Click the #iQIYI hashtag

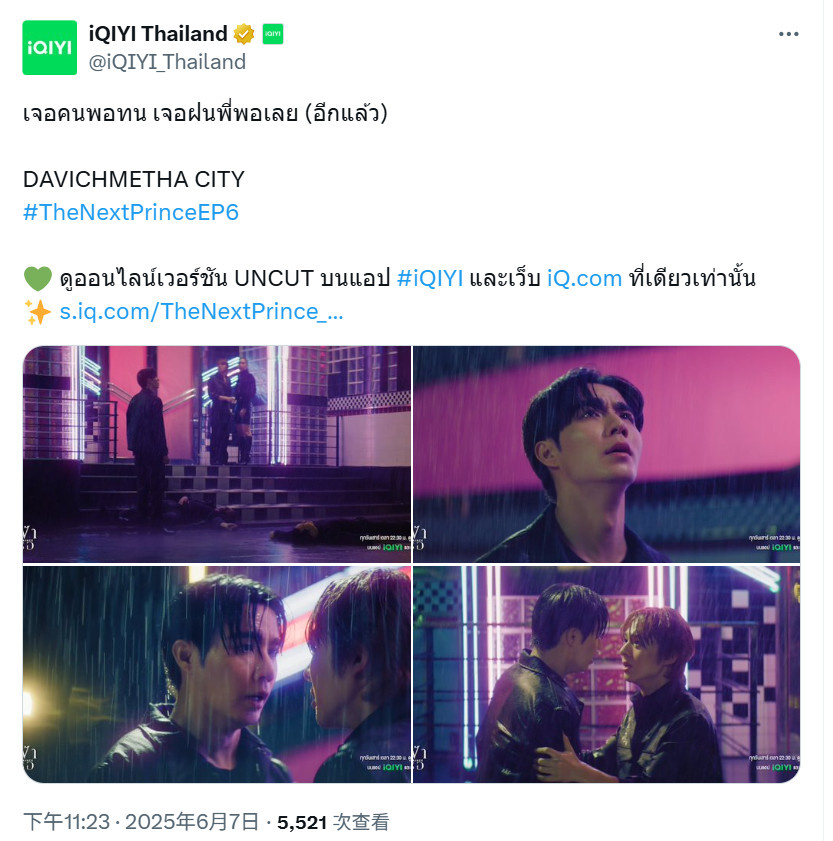430,279
